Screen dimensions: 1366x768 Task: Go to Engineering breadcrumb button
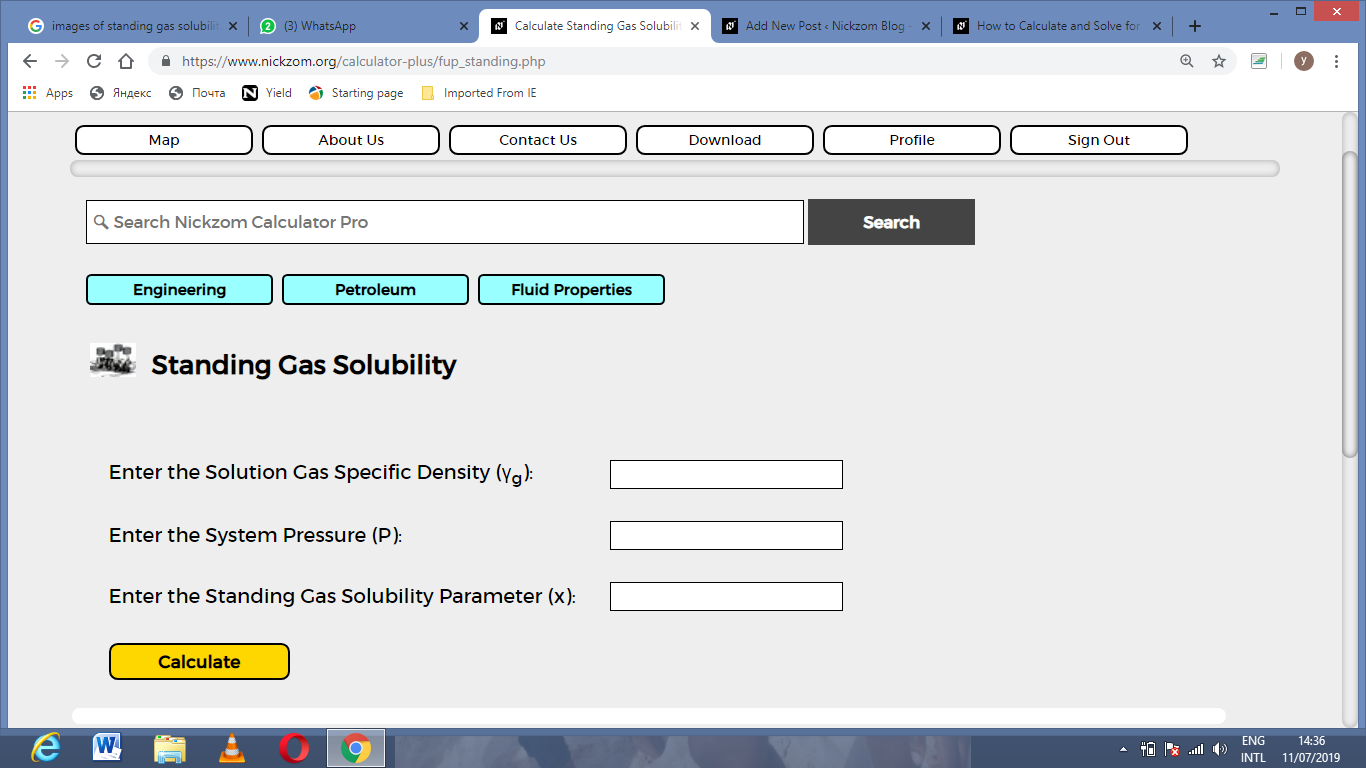point(179,290)
